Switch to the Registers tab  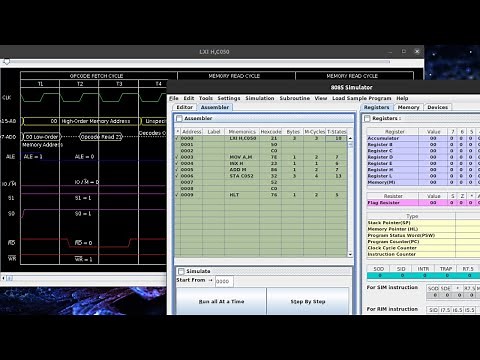pyautogui.click(x=376, y=107)
